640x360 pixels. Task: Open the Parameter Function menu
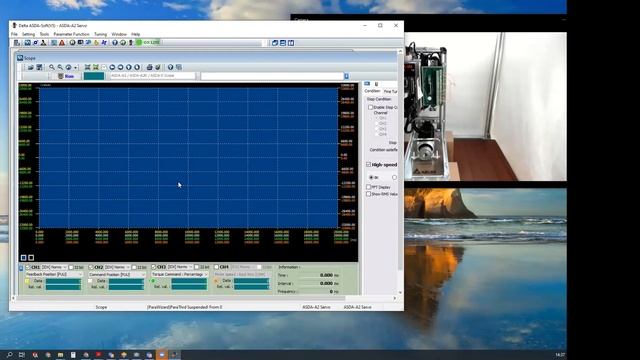[71, 34]
